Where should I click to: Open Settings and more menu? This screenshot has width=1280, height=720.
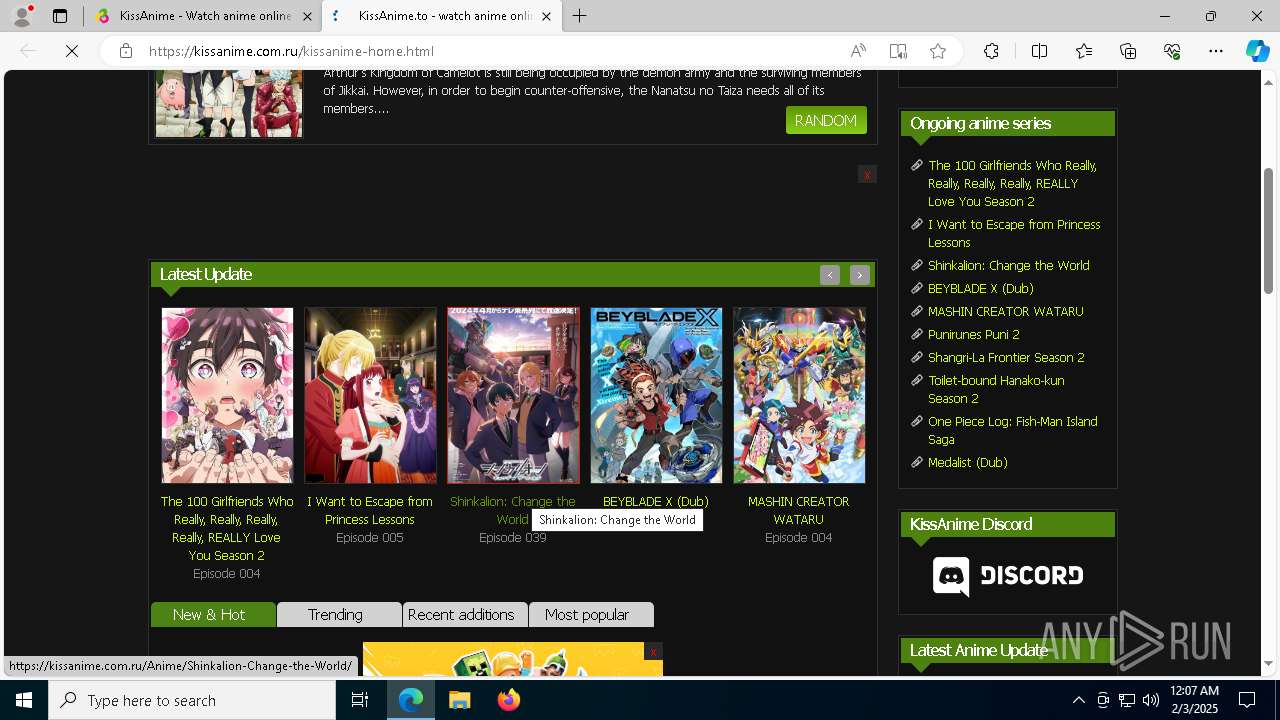(1216, 51)
